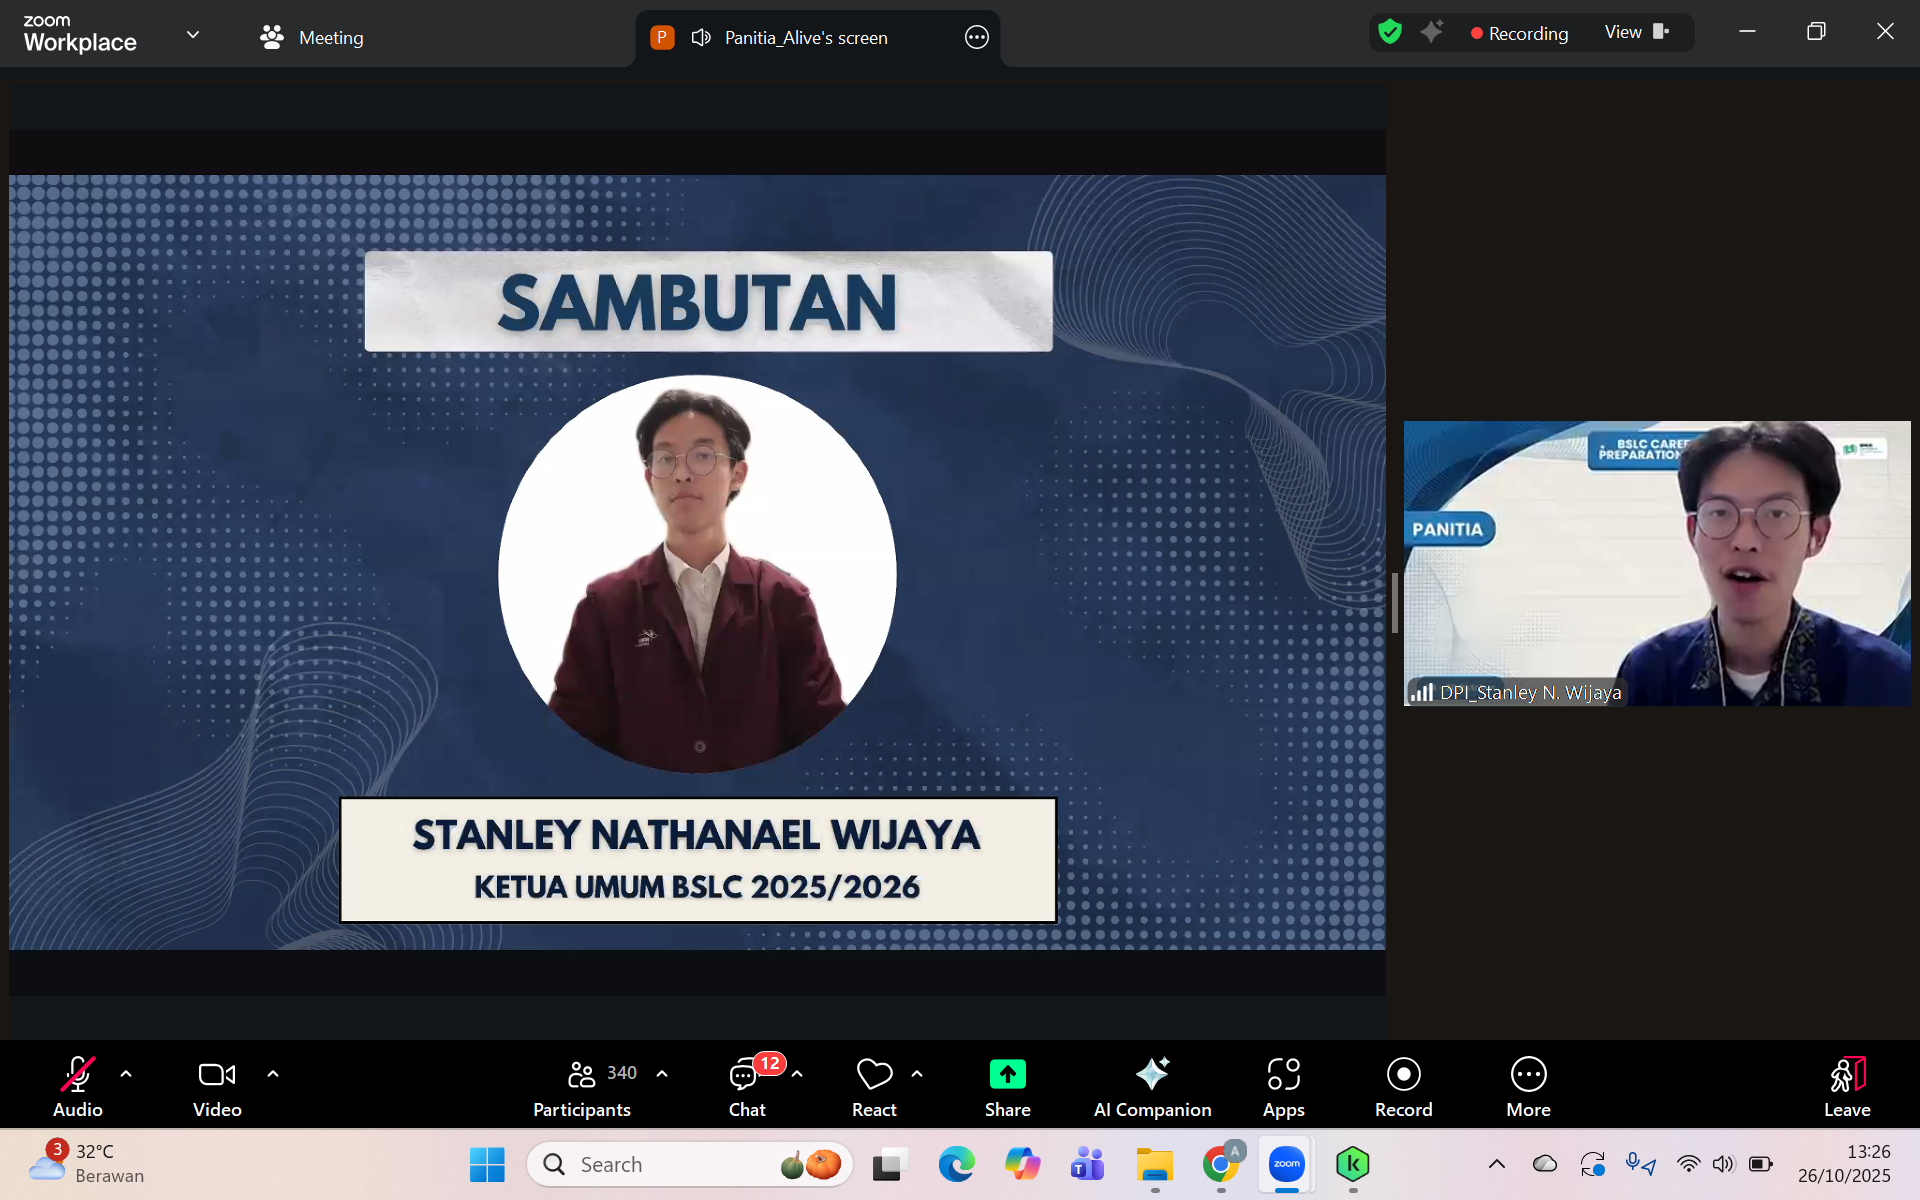Viewport: 1920px width, 1200px height.
Task: Click the React heart icon
Action: click(x=874, y=1075)
